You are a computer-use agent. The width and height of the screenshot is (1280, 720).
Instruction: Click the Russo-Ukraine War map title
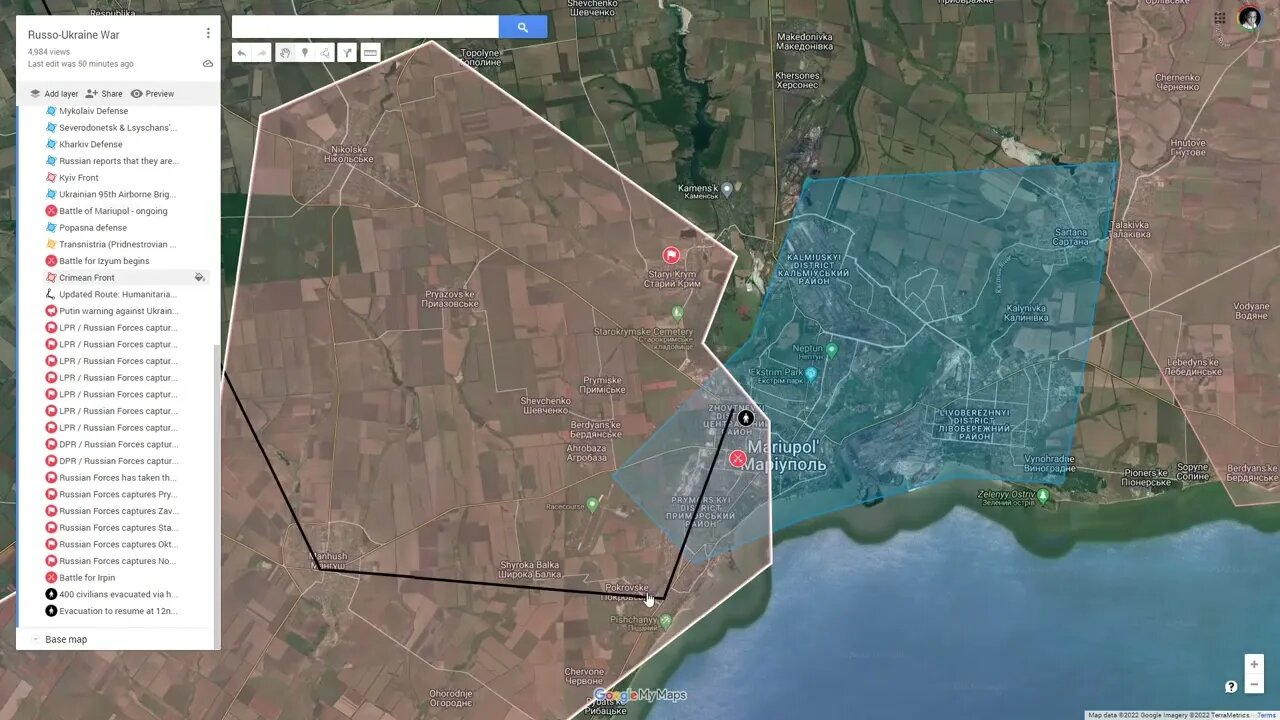click(x=74, y=35)
